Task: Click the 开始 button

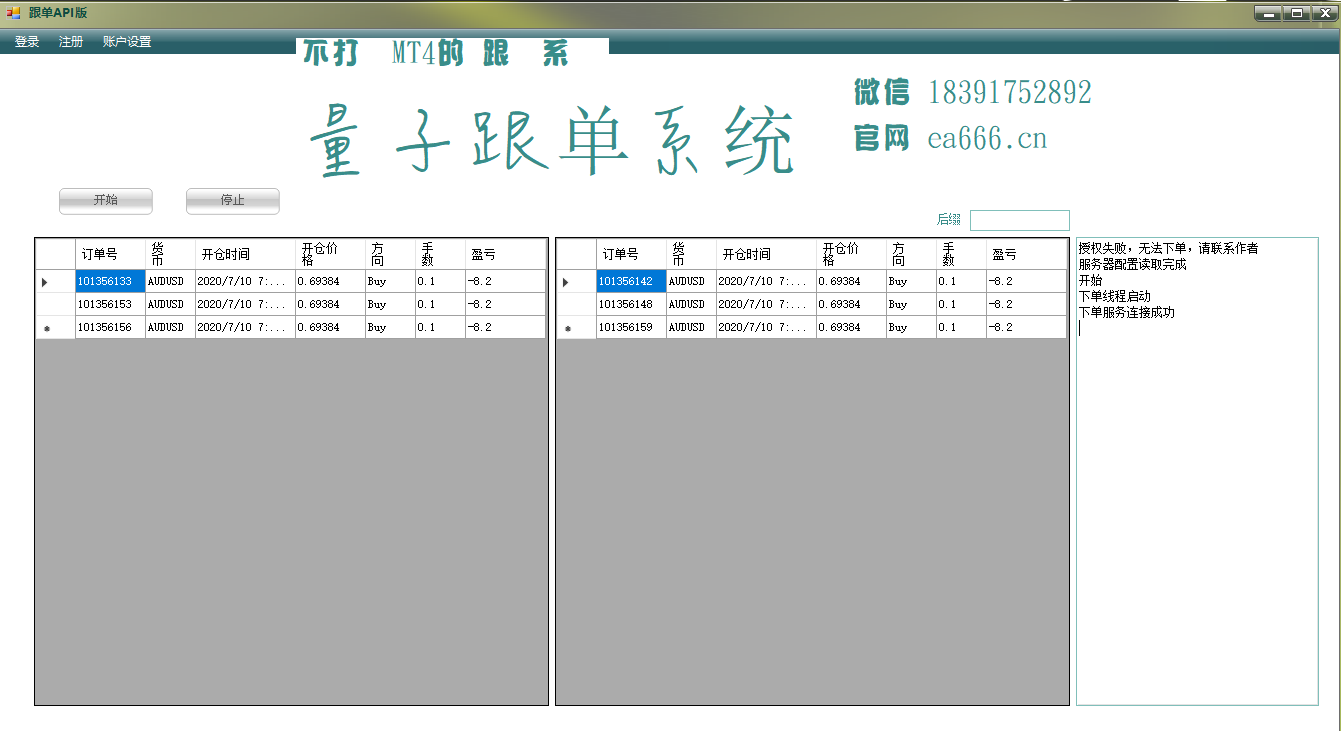Action: coord(106,201)
